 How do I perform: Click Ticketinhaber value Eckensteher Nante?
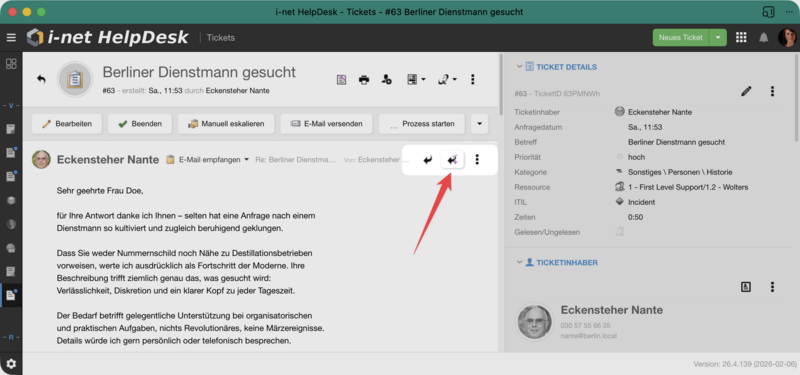660,112
